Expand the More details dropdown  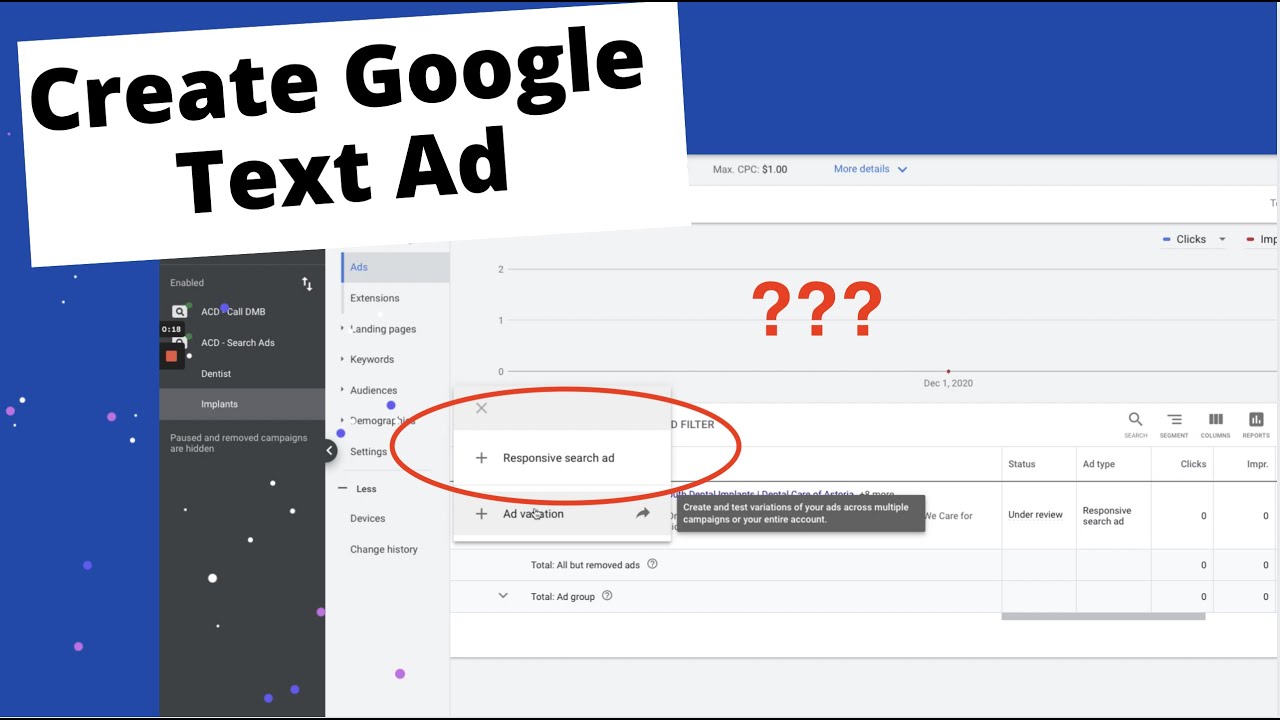click(870, 169)
